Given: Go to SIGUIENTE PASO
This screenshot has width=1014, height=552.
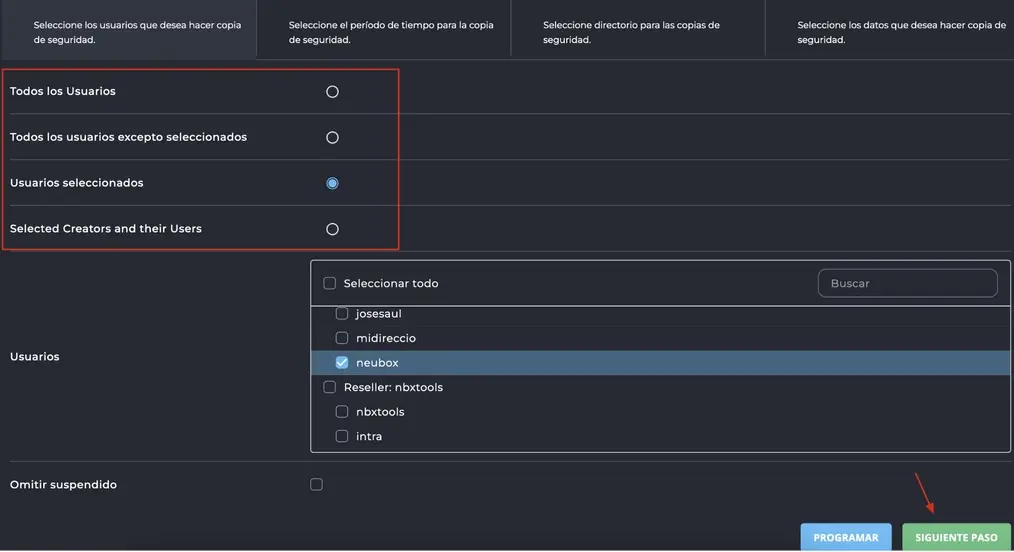Looking at the screenshot, I should coord(956,537).
